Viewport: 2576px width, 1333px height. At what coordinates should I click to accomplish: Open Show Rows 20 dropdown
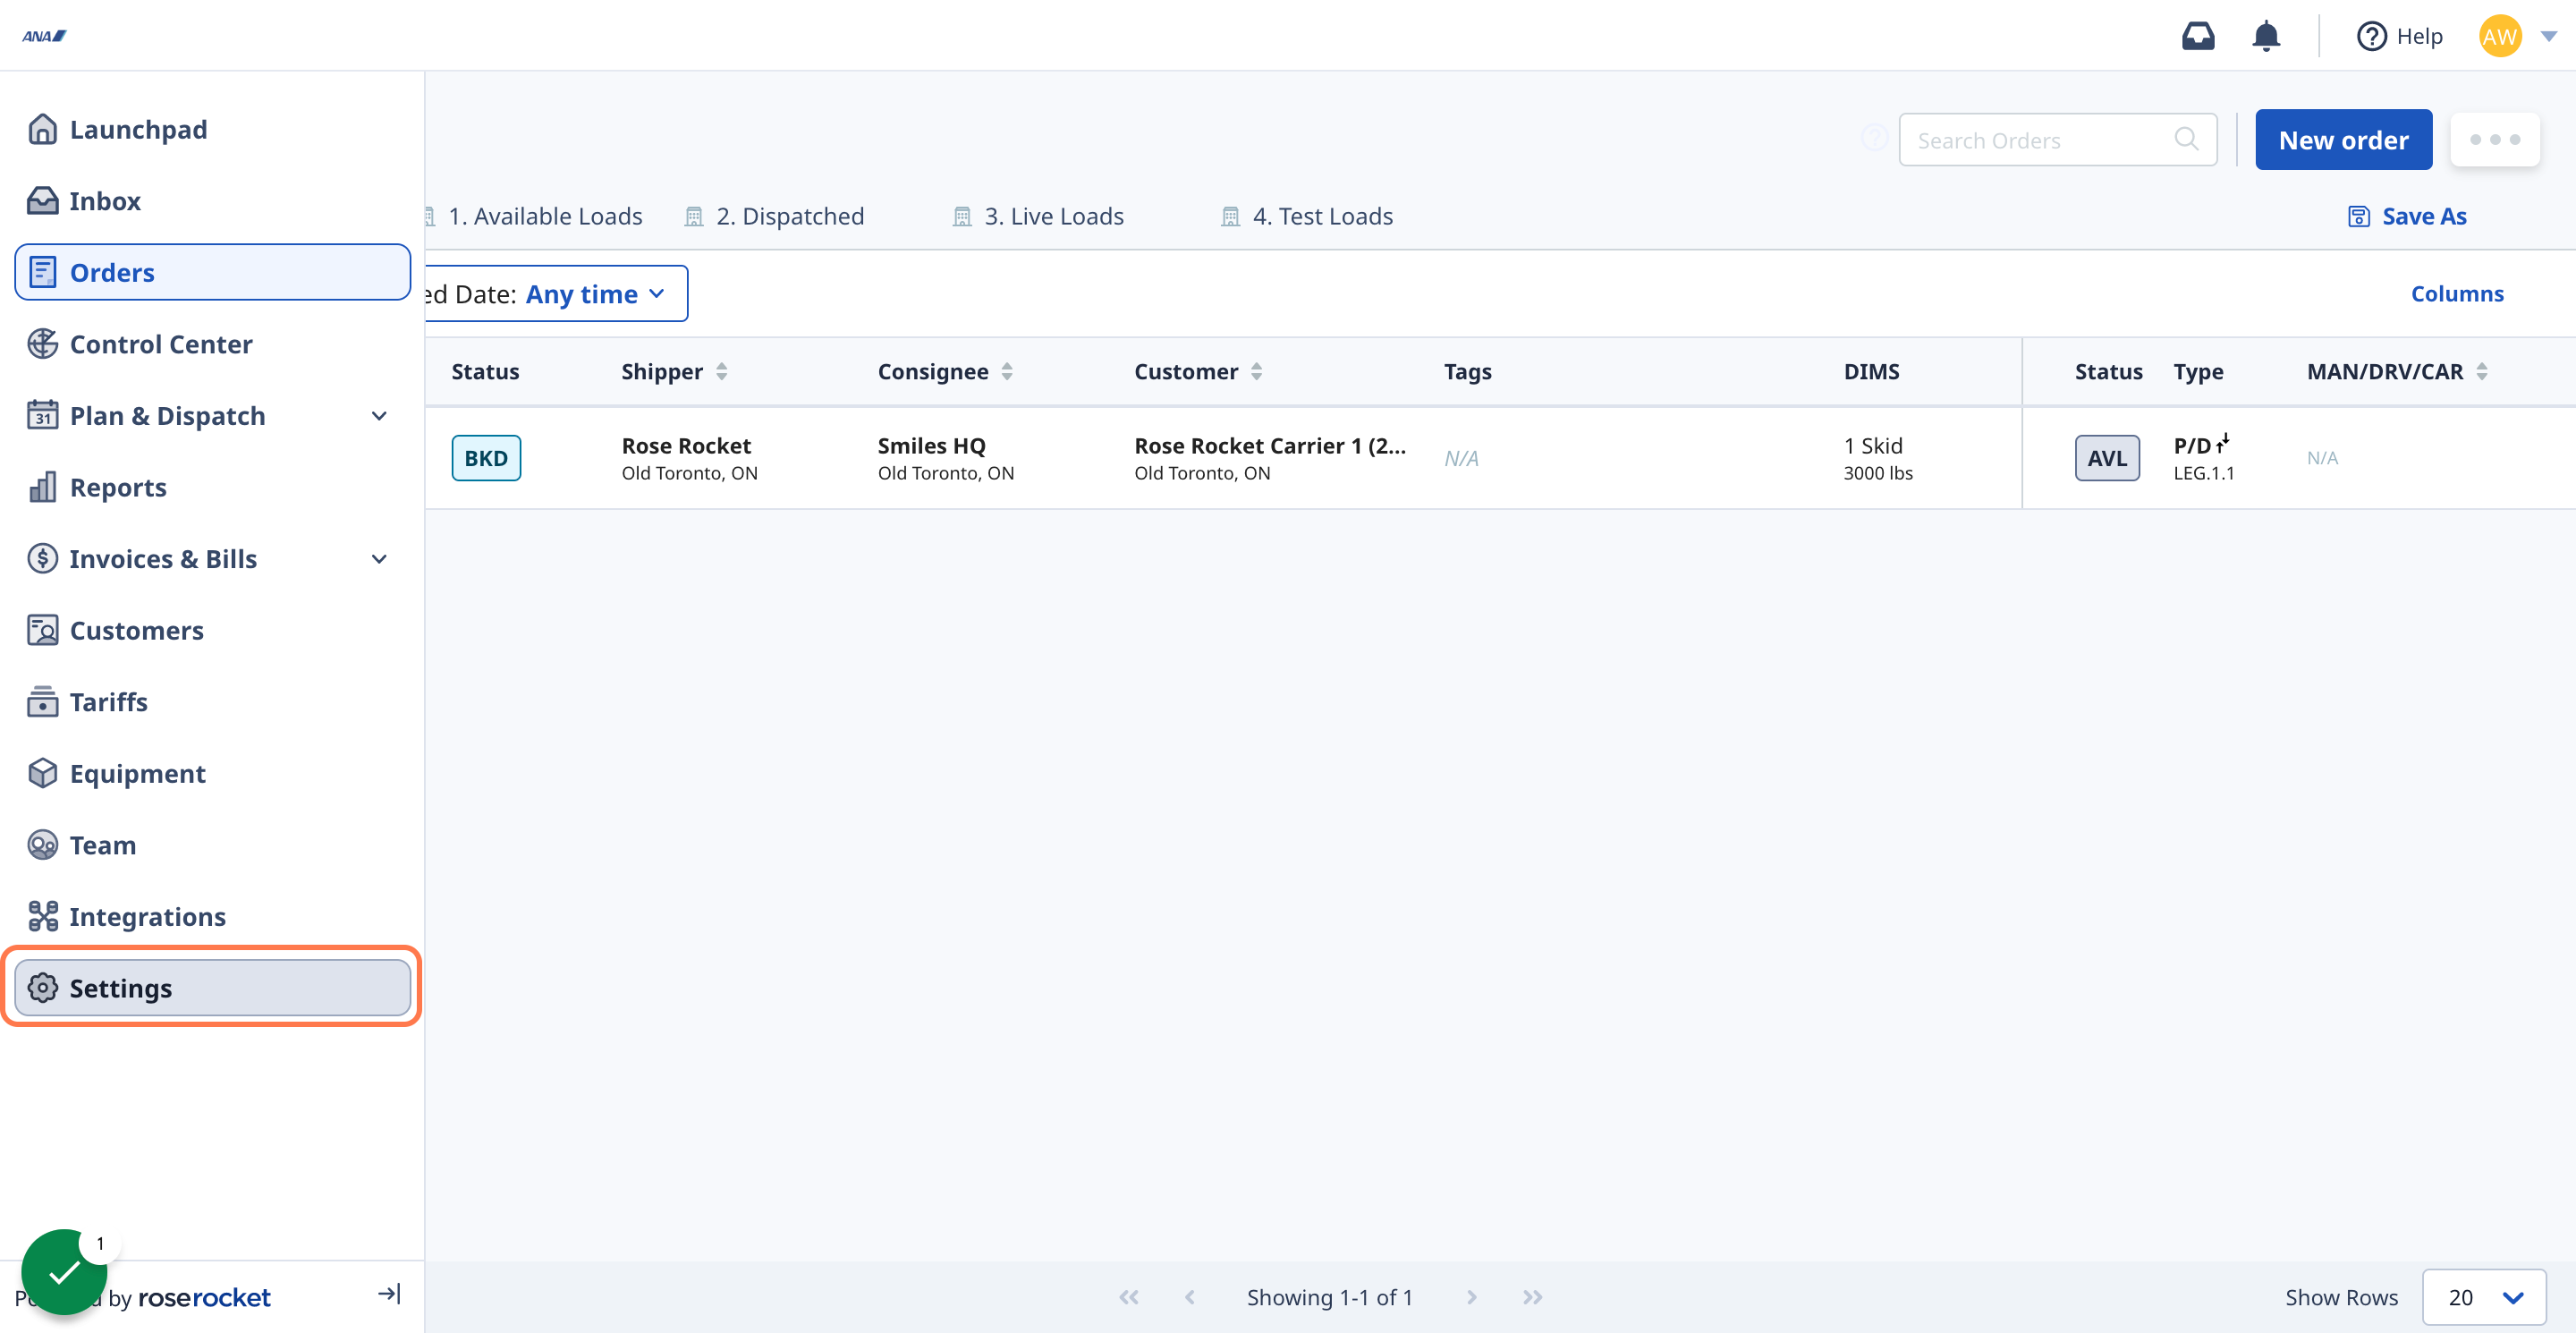point(2484,1297)
